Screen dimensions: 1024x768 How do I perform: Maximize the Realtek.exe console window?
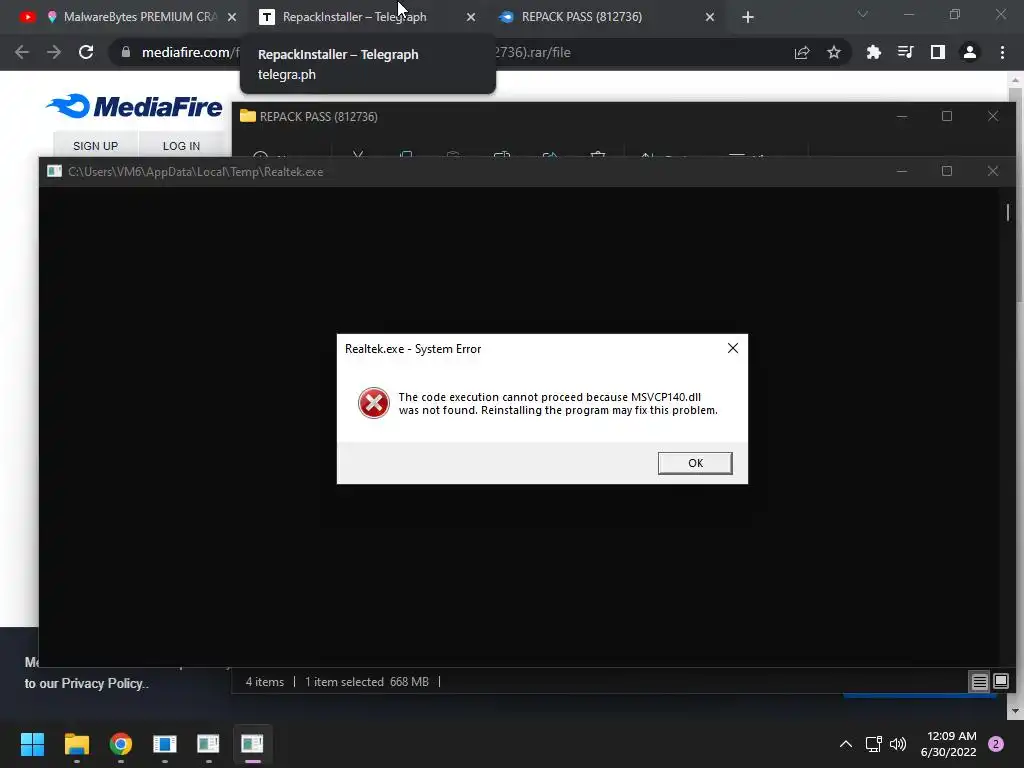pyautogui.click(x=947, y=171)
